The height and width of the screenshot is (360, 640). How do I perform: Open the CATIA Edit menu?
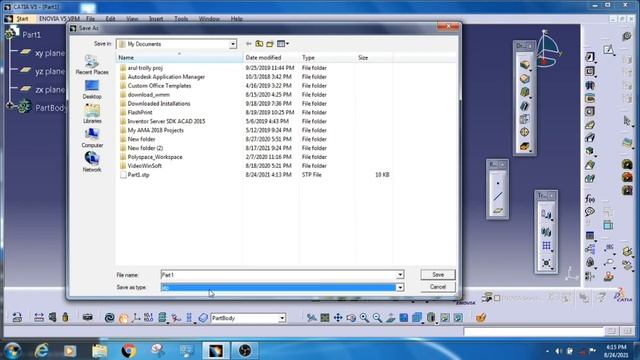click(x=110, y=19)
